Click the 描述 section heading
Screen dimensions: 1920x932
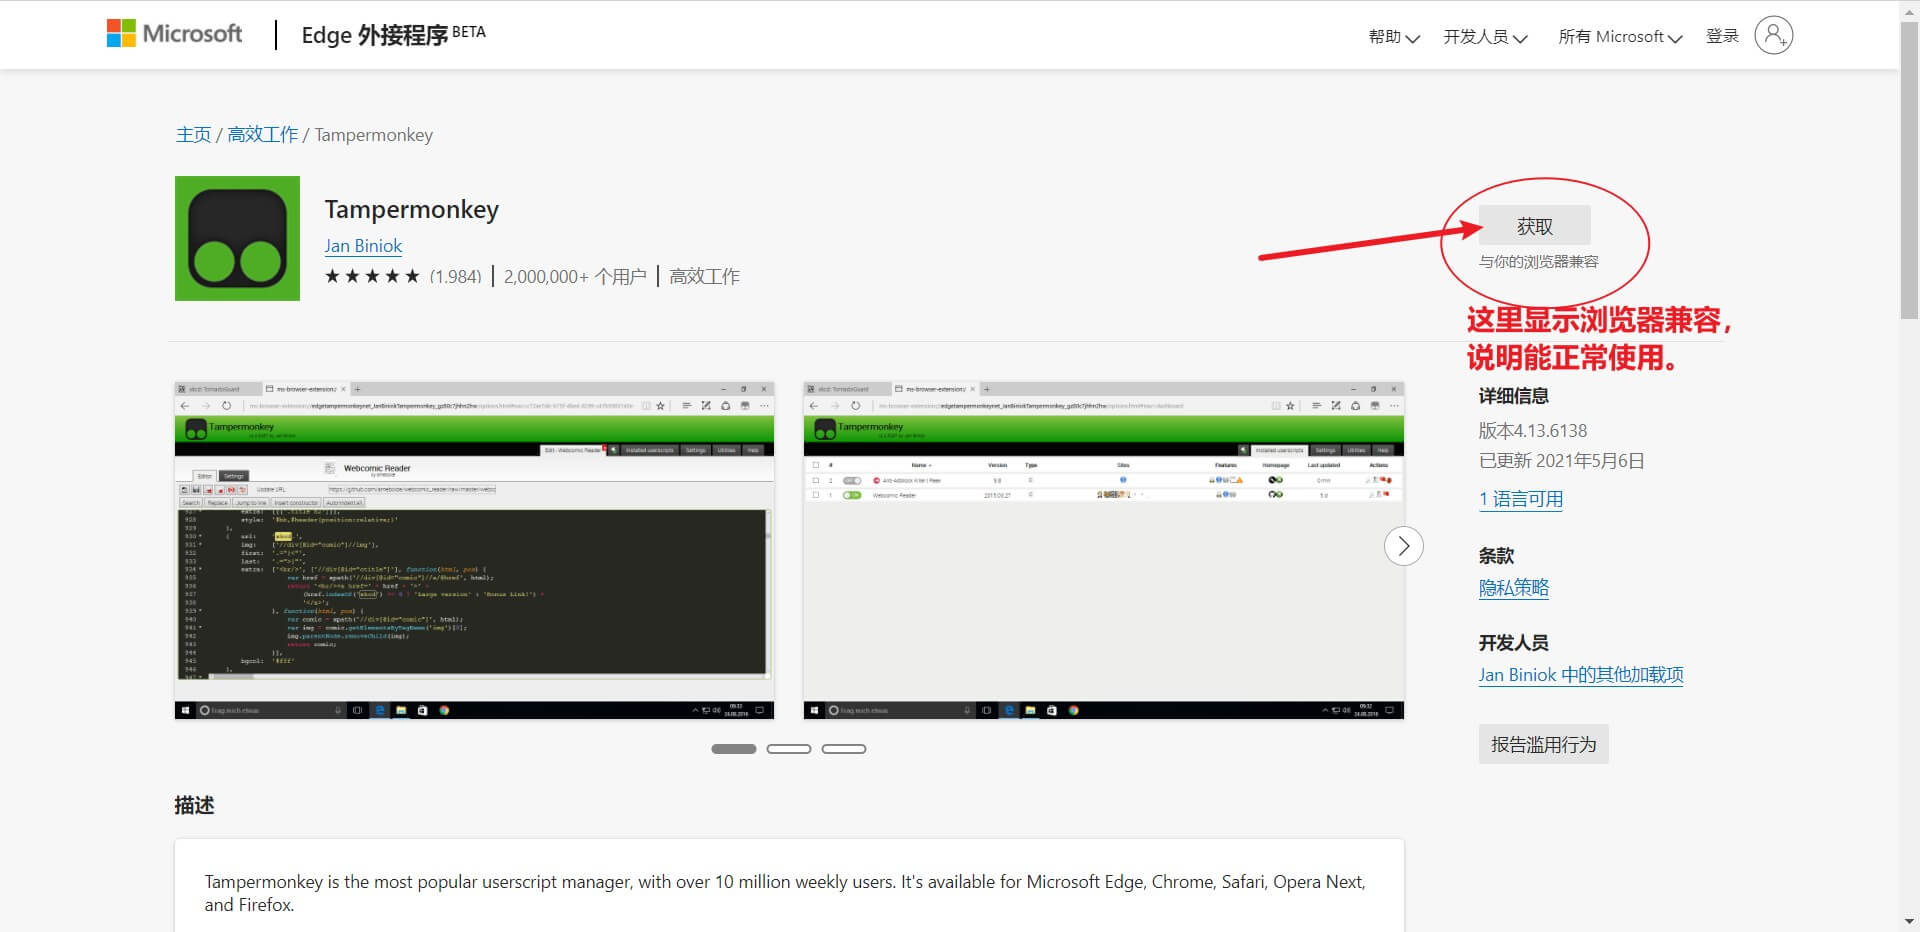(x=194, y=805)
